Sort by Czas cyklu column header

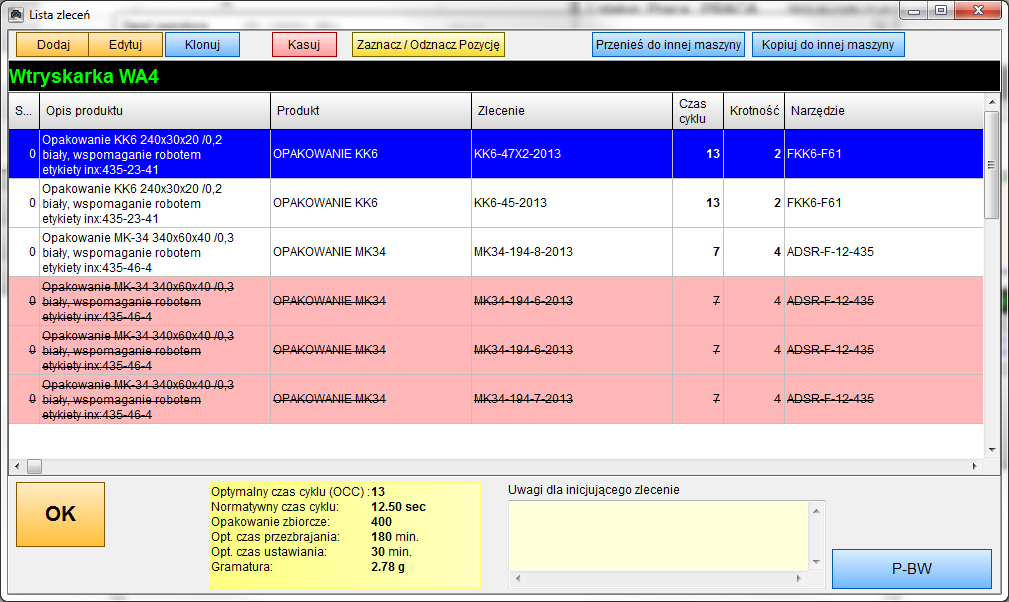click(698, 111)
